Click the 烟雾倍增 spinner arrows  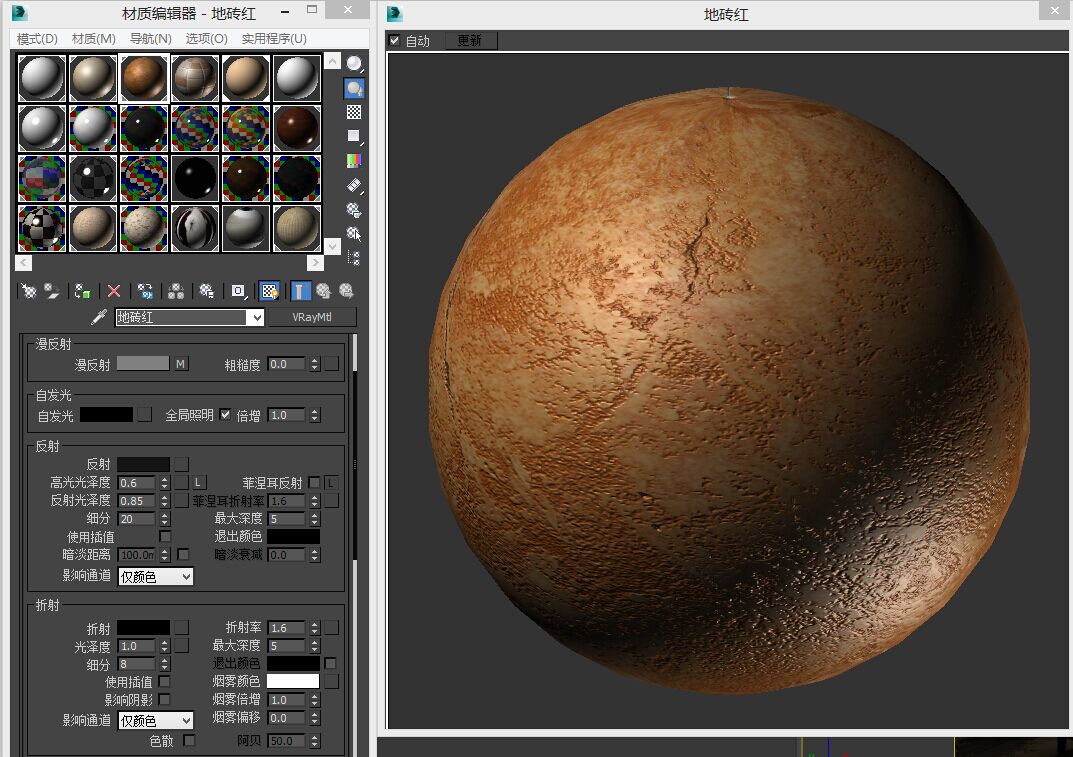pos(315,700)
